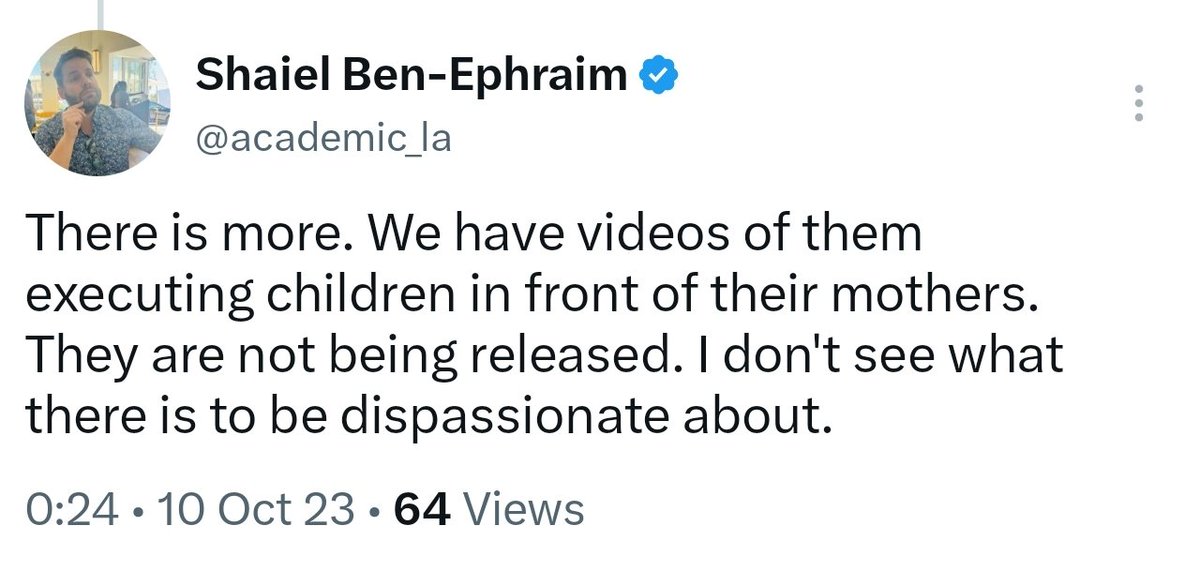Visit the @academic_la handle
This screenshot has width=1200, height=571.
(324, 138)
